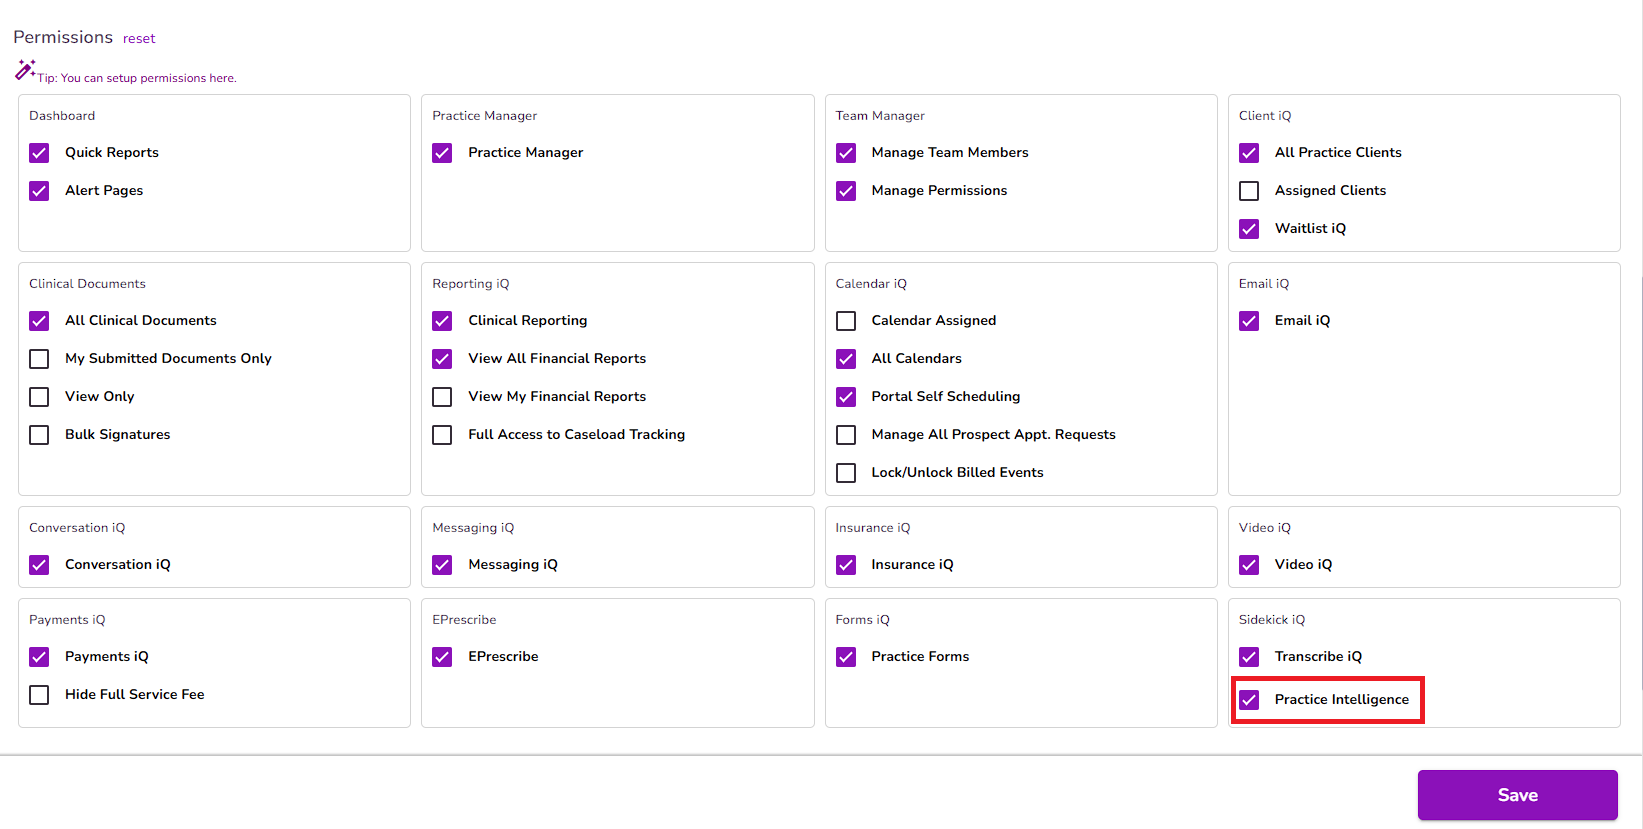
Task: Toggle the Conversation iQ checkbox
Action: pos(39,565)
